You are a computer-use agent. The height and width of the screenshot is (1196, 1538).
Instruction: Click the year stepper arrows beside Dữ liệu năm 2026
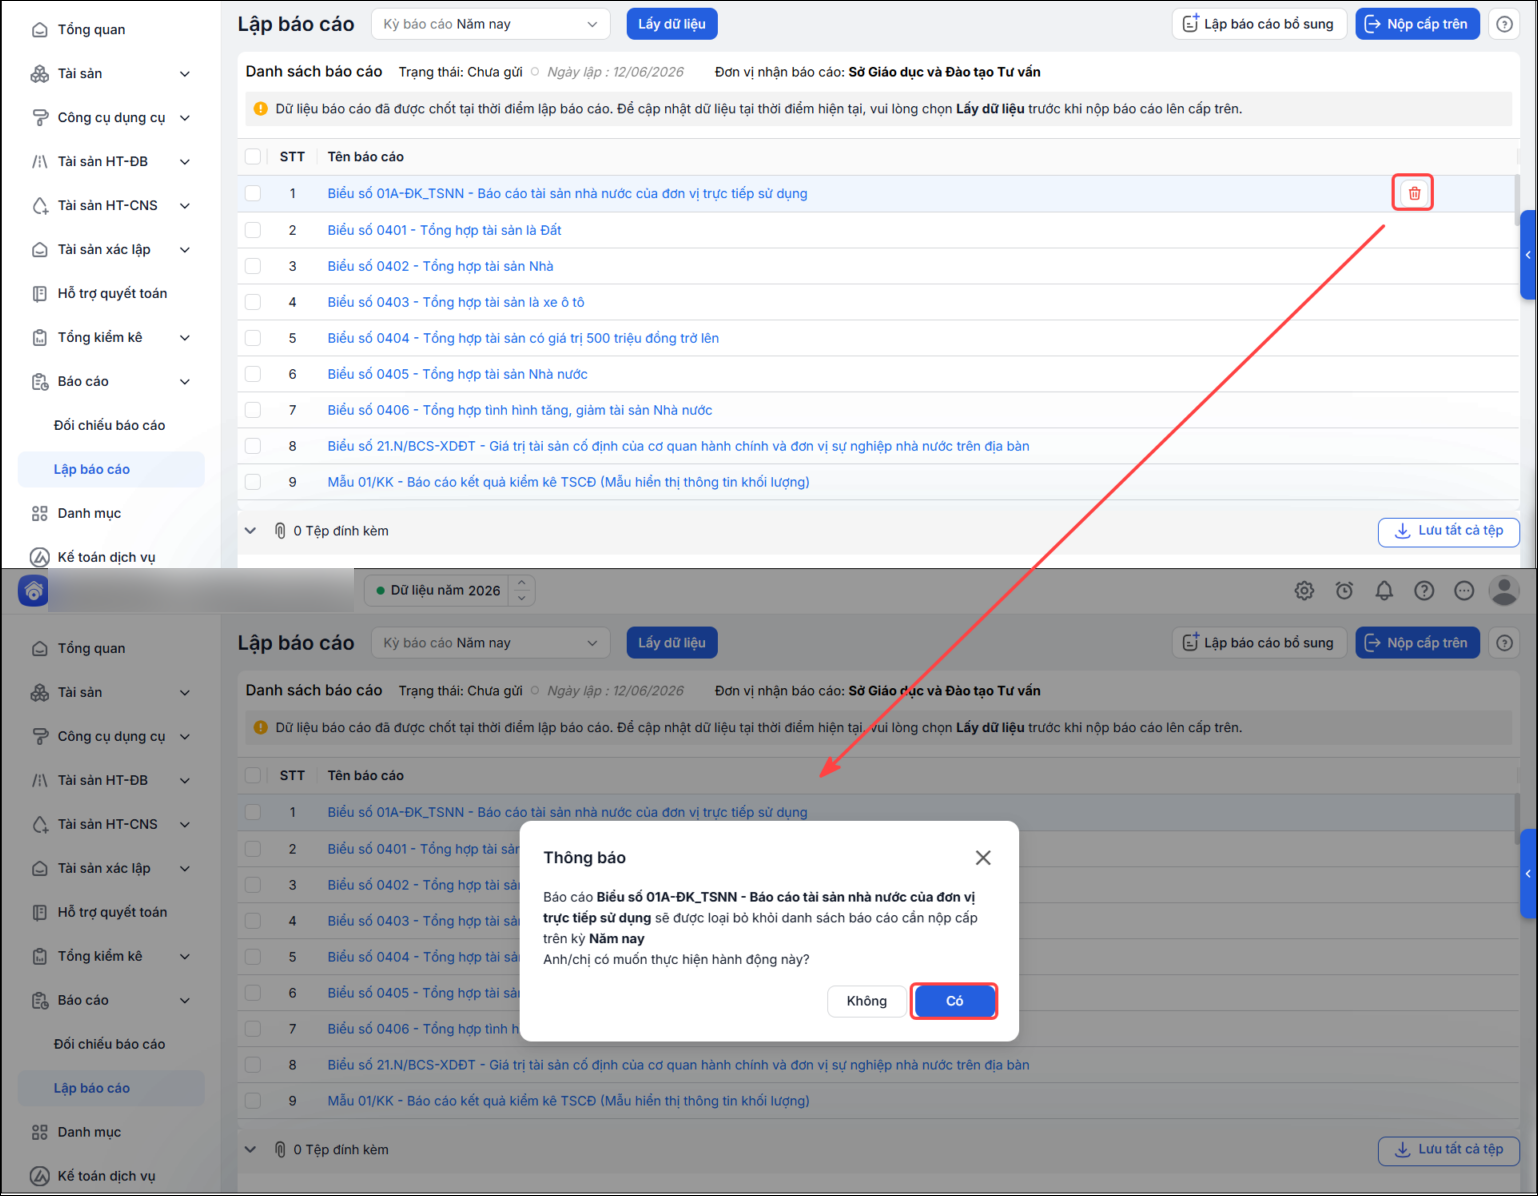pyautogui.click(x=522, y=591)
